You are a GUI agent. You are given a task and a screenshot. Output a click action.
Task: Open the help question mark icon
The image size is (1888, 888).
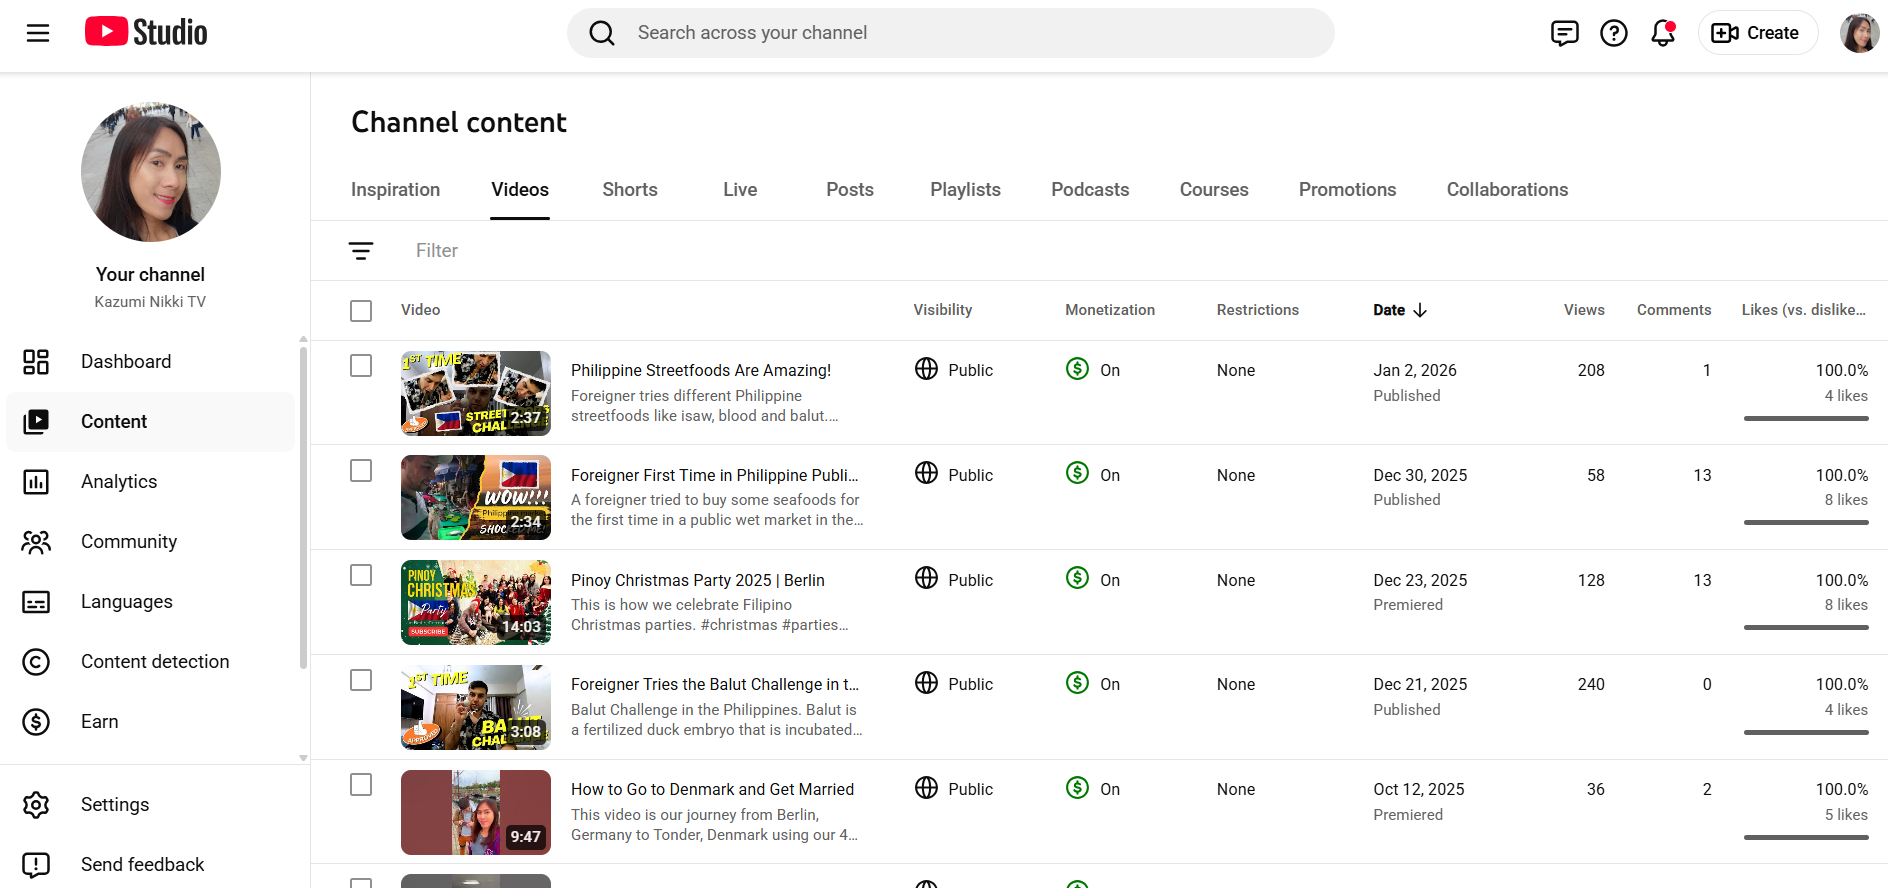coord(1613,33)
